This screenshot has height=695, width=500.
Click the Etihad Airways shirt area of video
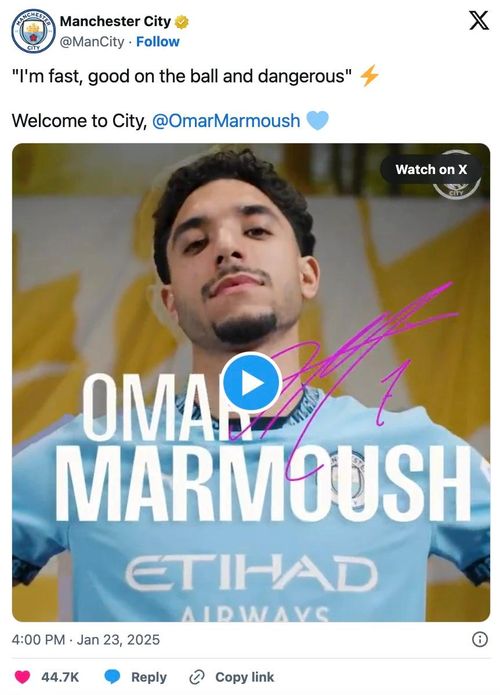point(251,585)
